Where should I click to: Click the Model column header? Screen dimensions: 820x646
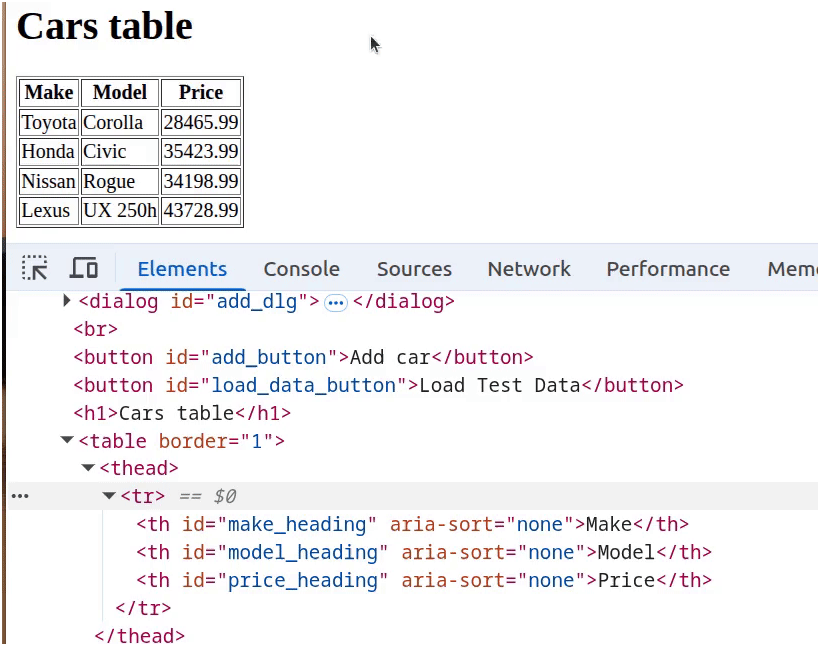click(120, 92)
